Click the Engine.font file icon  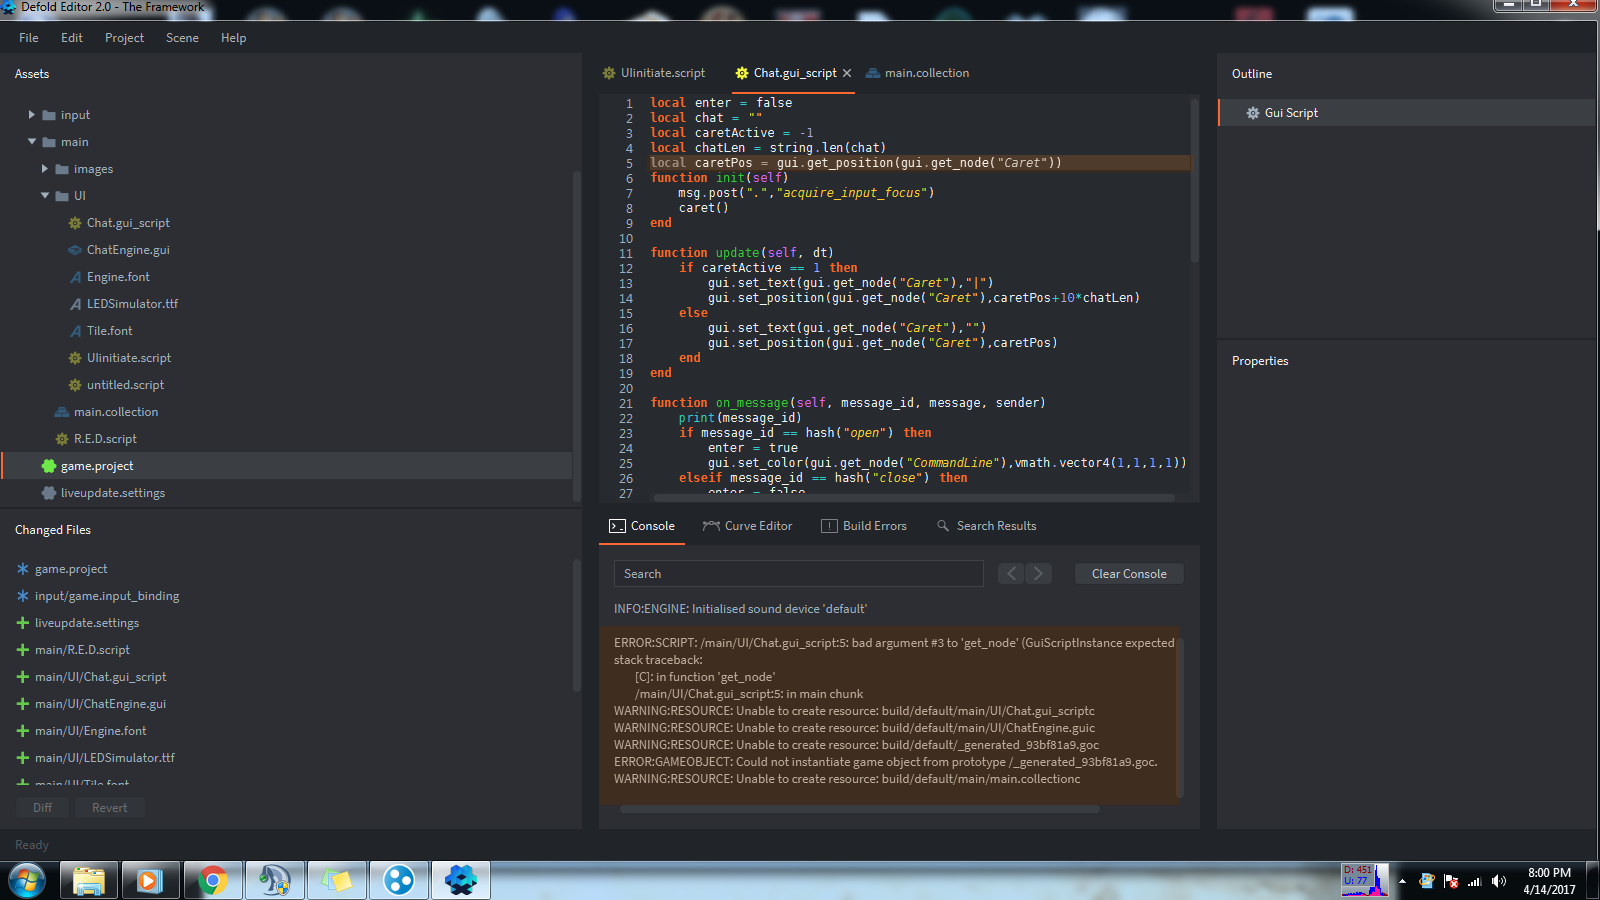coord(75,277)
